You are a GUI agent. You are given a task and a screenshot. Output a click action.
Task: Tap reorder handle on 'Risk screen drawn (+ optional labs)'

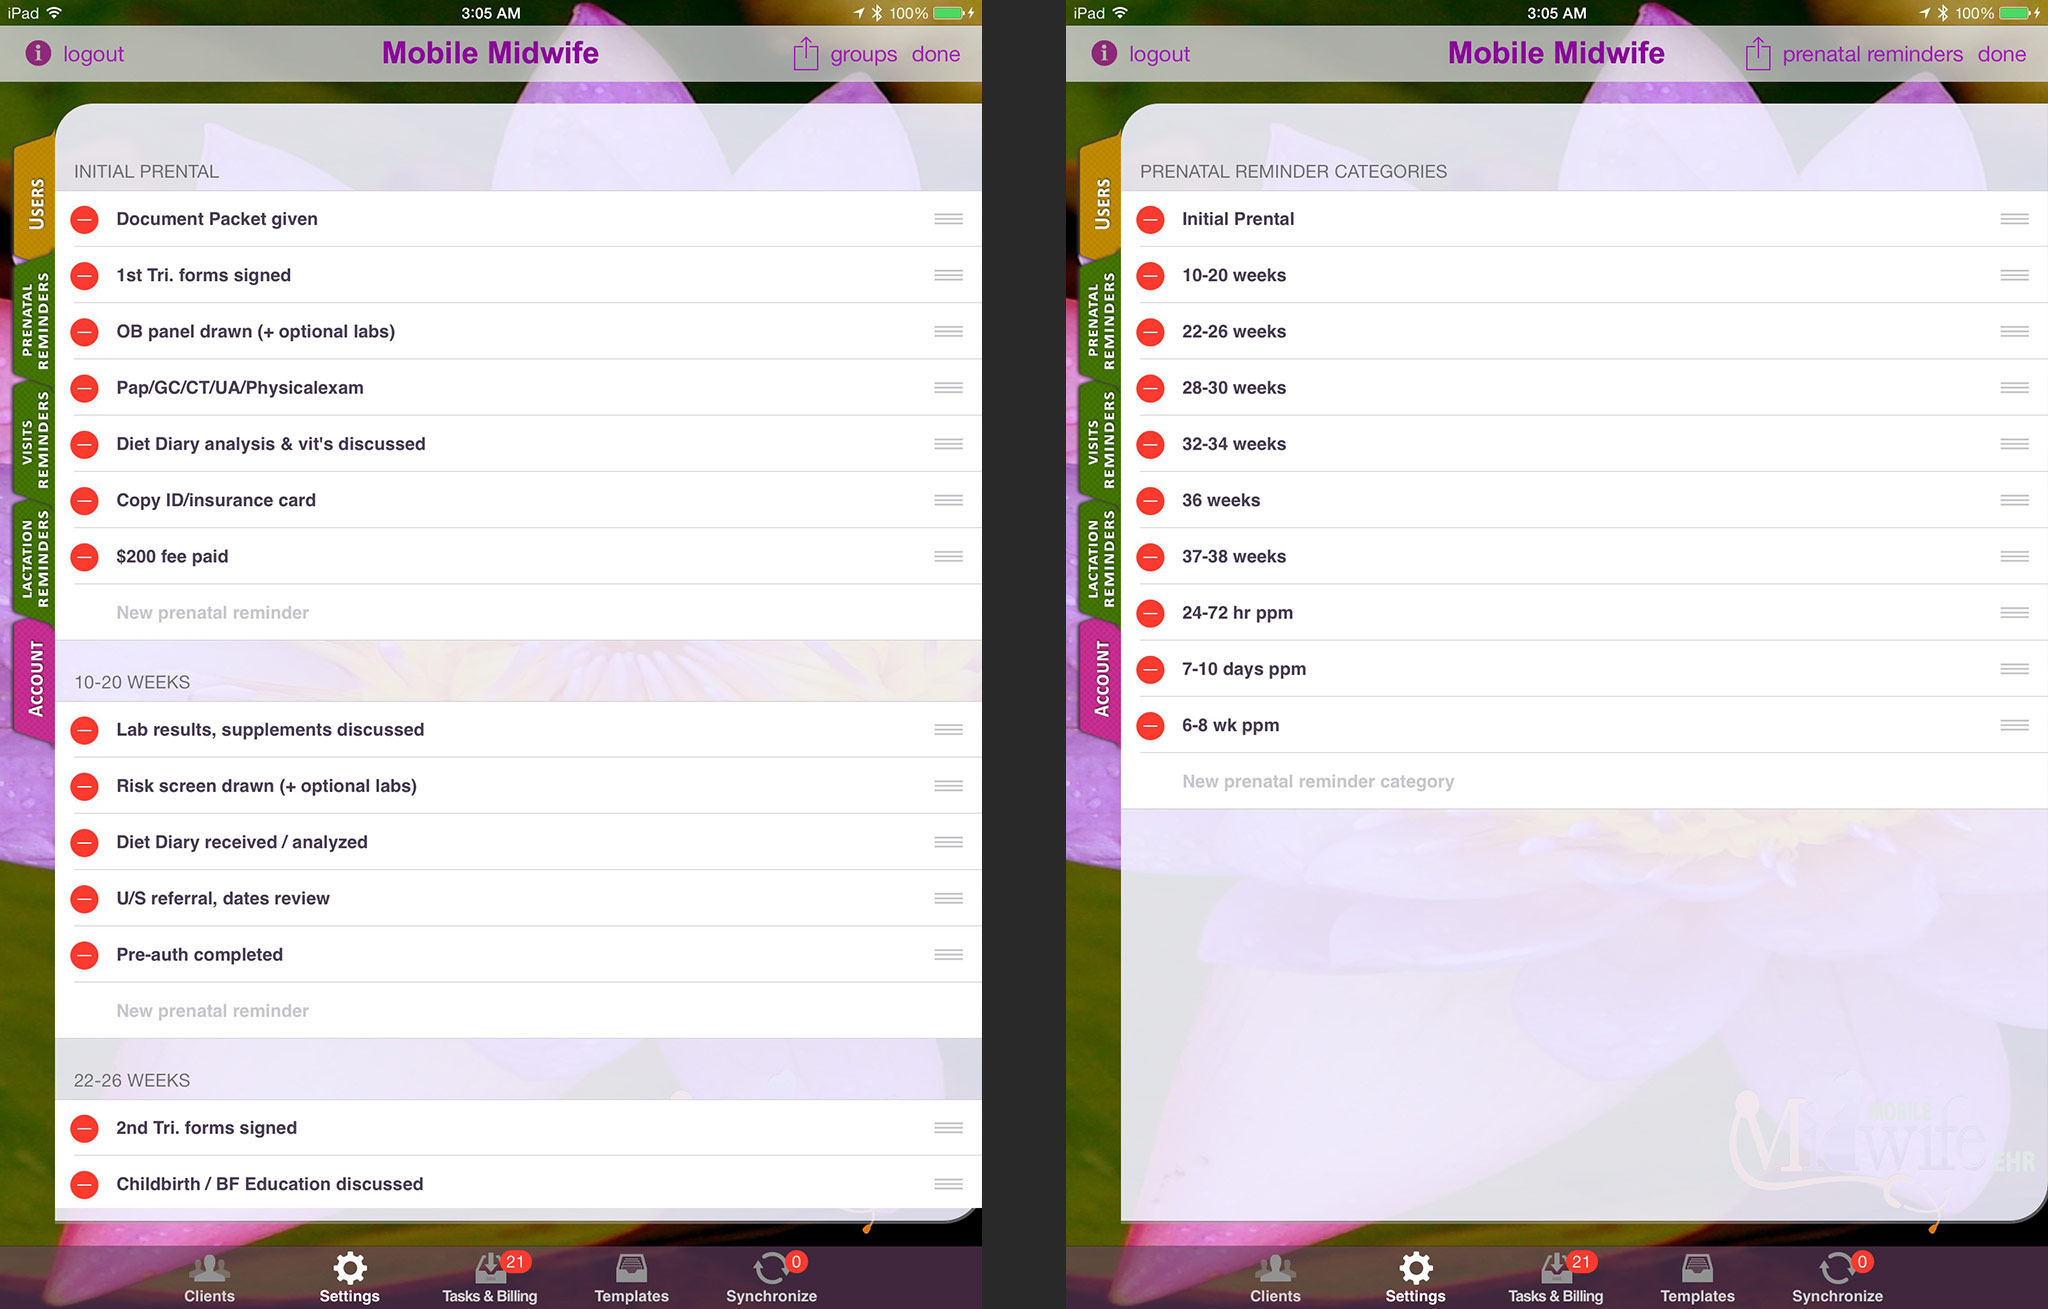948,786
